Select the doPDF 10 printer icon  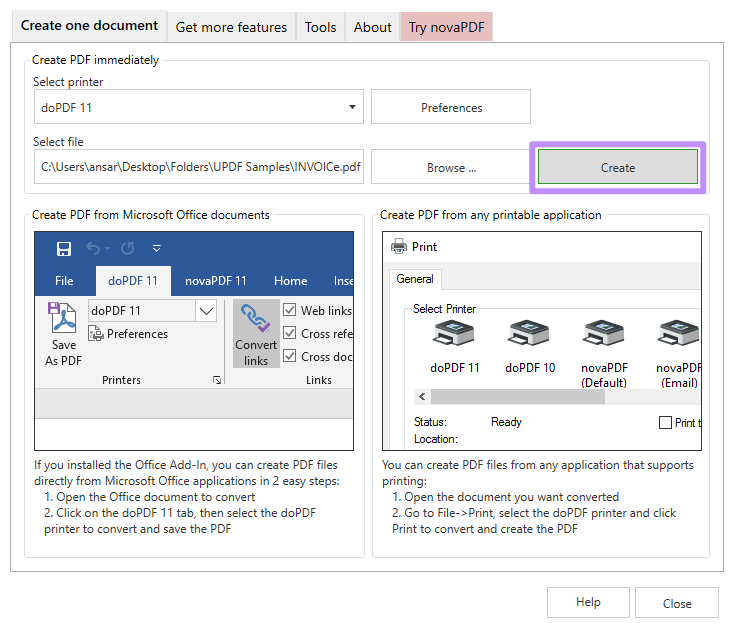click(529, 333)
